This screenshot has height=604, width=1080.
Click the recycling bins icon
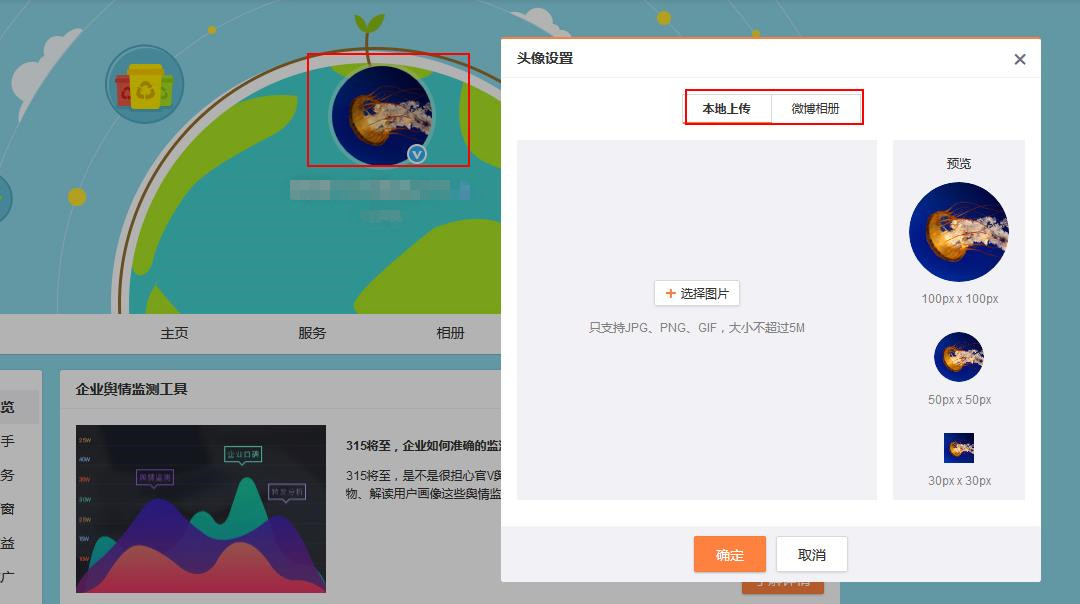(145, 85)
